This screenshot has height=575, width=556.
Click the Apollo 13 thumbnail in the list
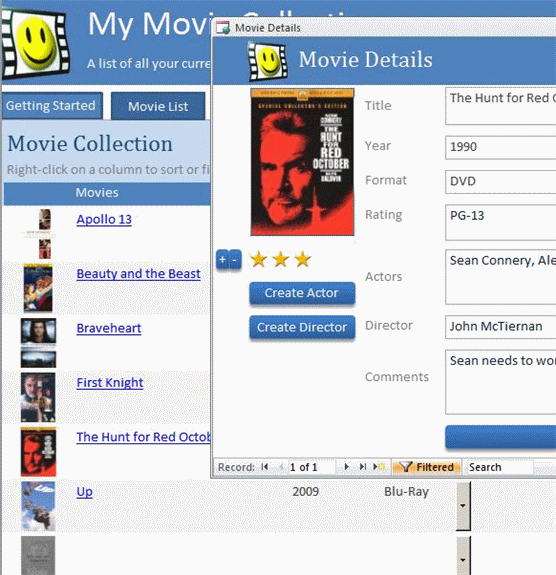coord(45,234)
